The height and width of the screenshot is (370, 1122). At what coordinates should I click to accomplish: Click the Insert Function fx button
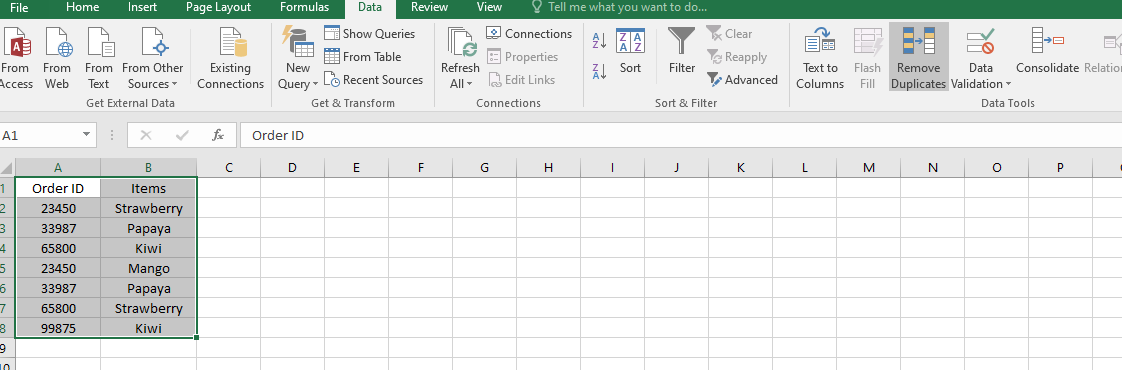coord(218,135)
